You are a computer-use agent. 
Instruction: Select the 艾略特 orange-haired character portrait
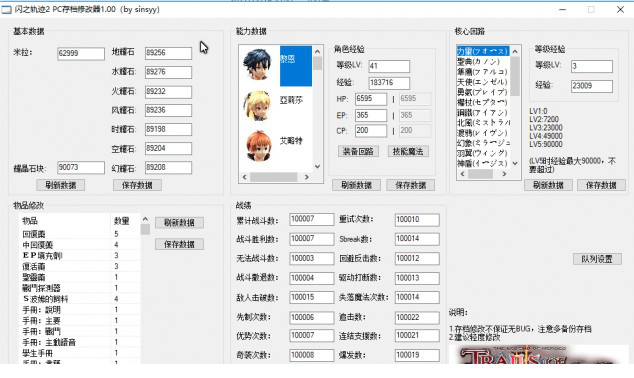tap(258, 146)
